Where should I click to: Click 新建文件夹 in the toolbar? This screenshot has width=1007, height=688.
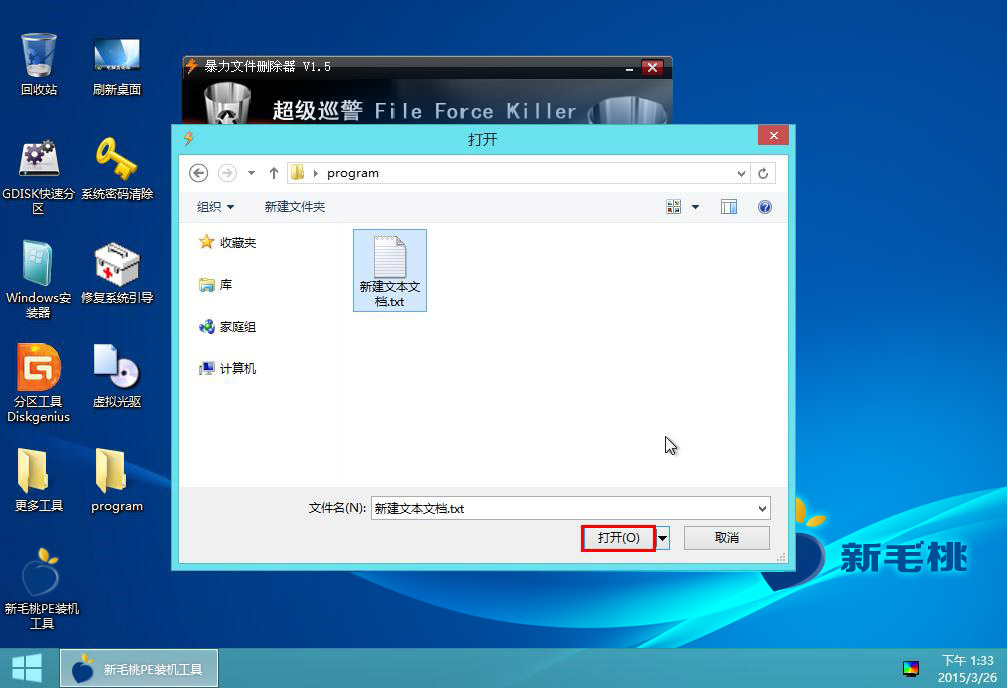[295, 207]
